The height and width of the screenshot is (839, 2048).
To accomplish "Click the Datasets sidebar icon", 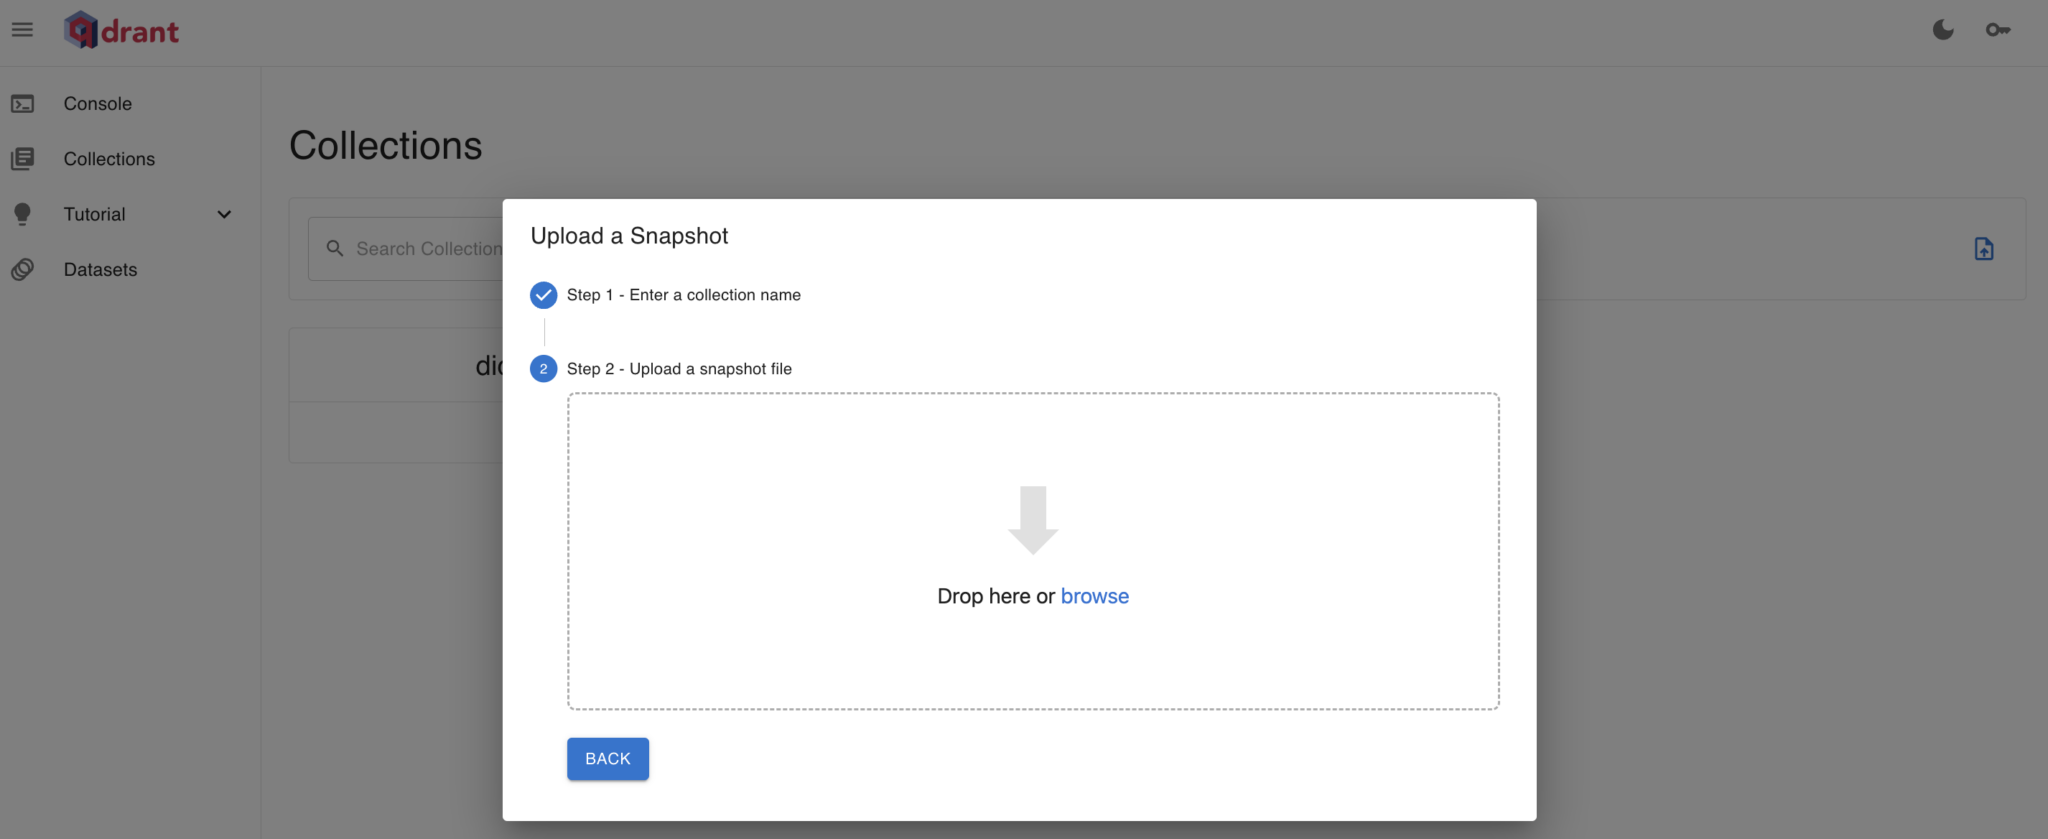I will click(x=22, y=270).
